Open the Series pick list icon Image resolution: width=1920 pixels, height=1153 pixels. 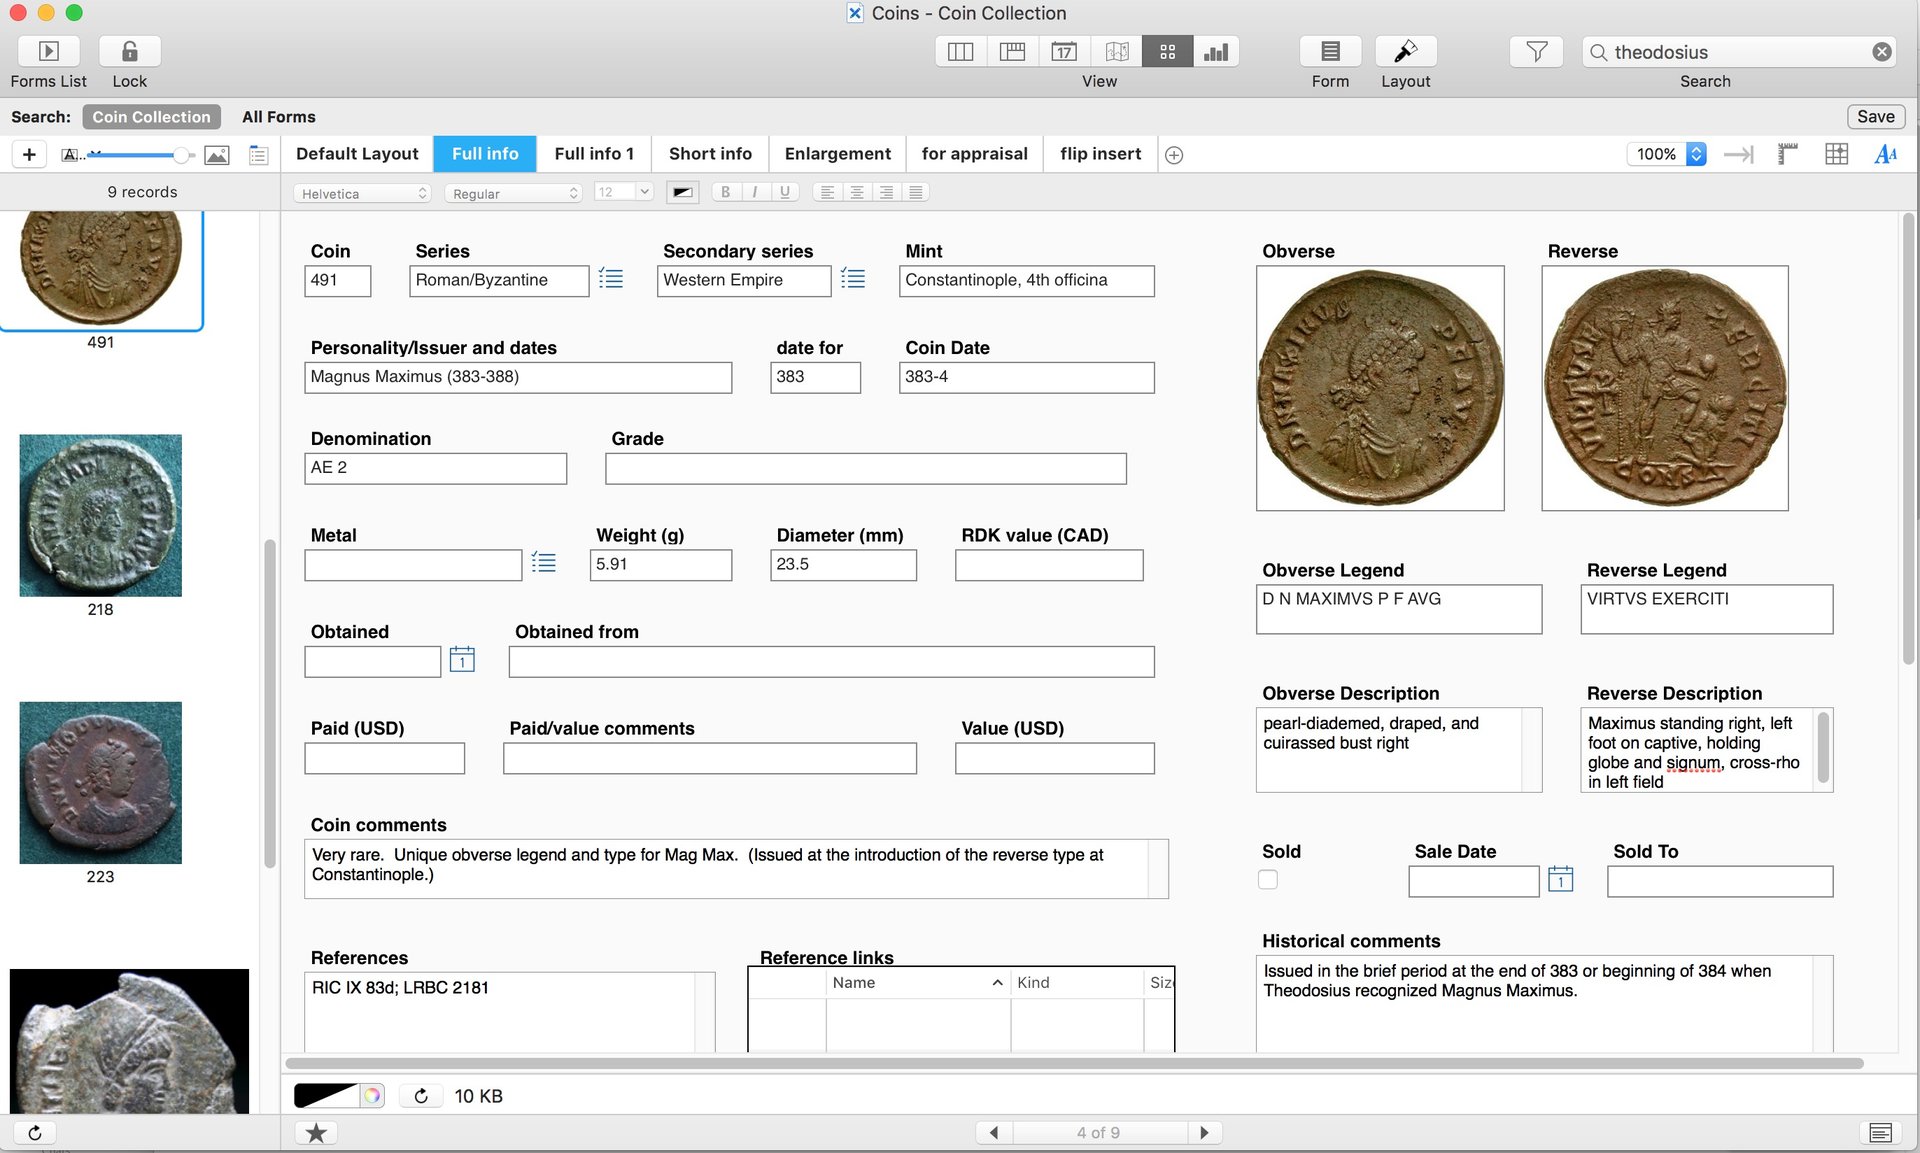coord(610,279)
